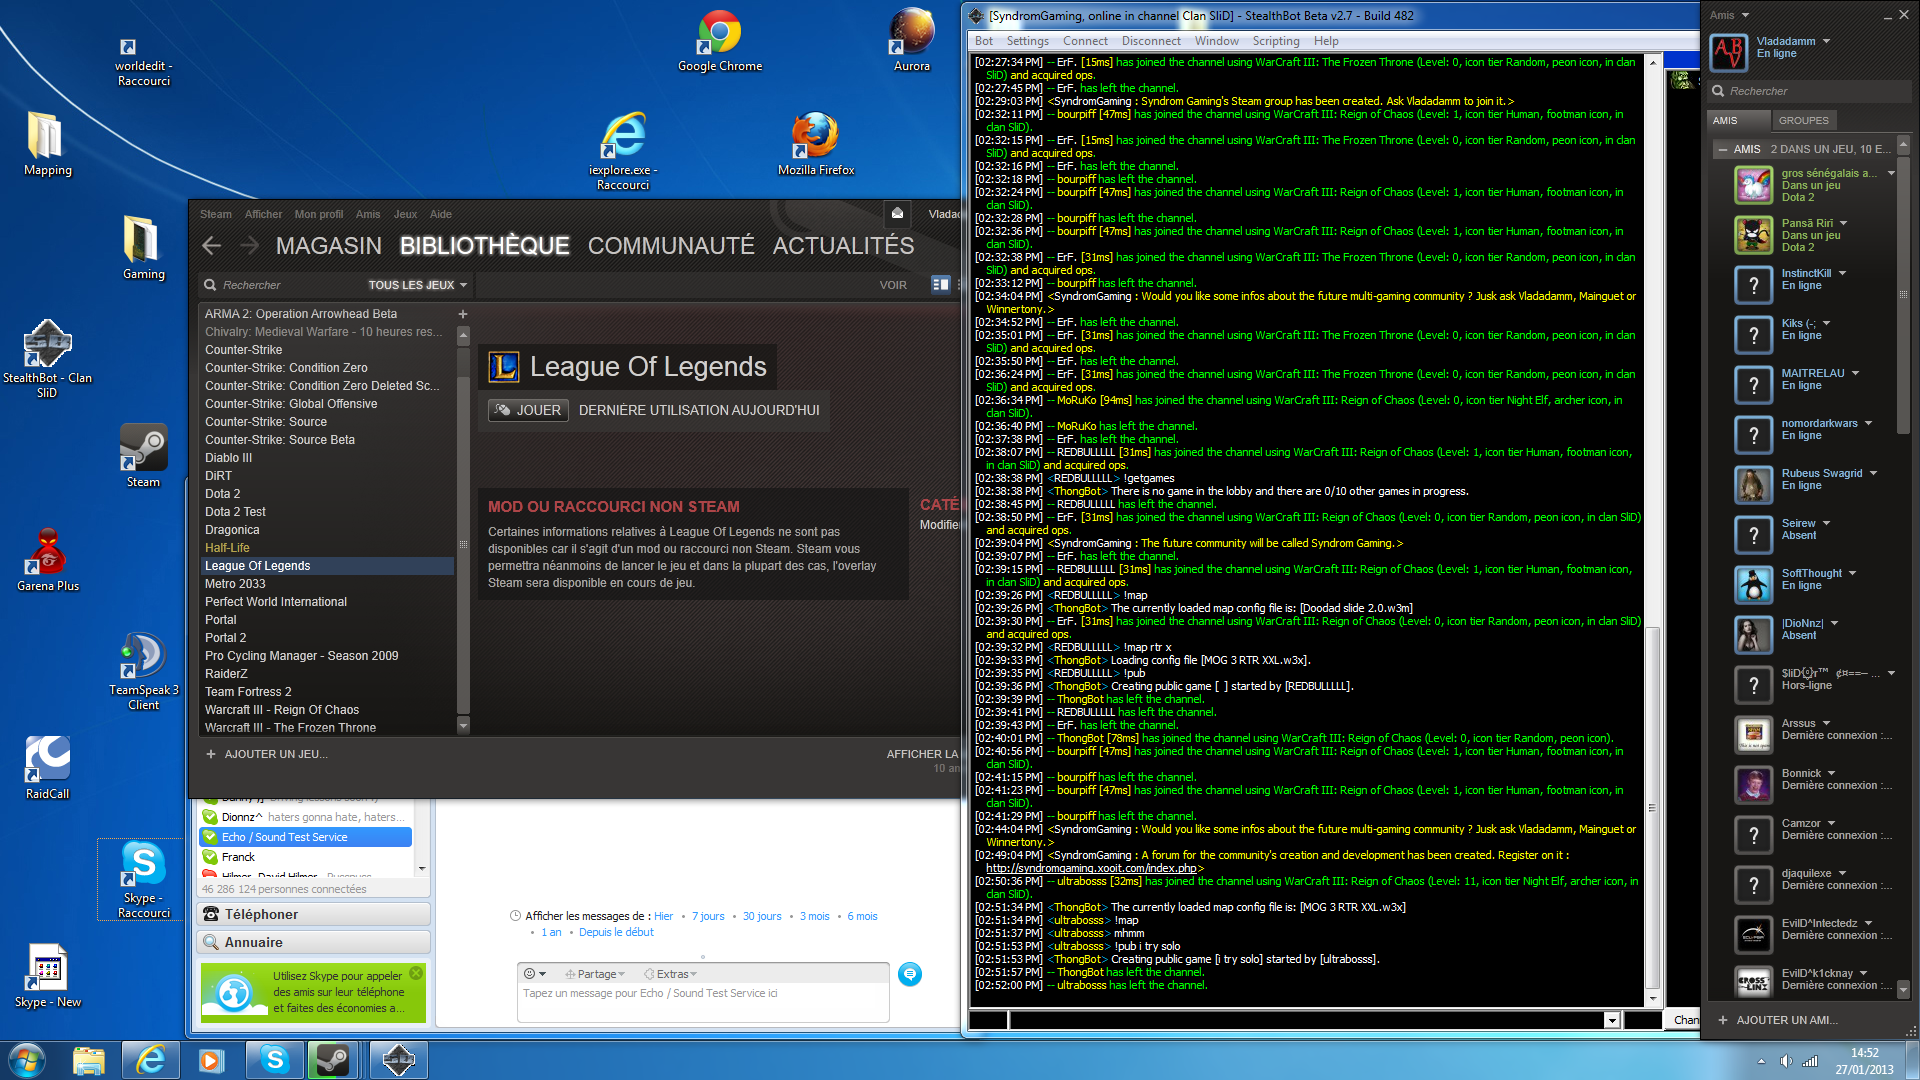Open Skype emoticon picker
Viewport: 1920px width, 1080px height.
535,974
